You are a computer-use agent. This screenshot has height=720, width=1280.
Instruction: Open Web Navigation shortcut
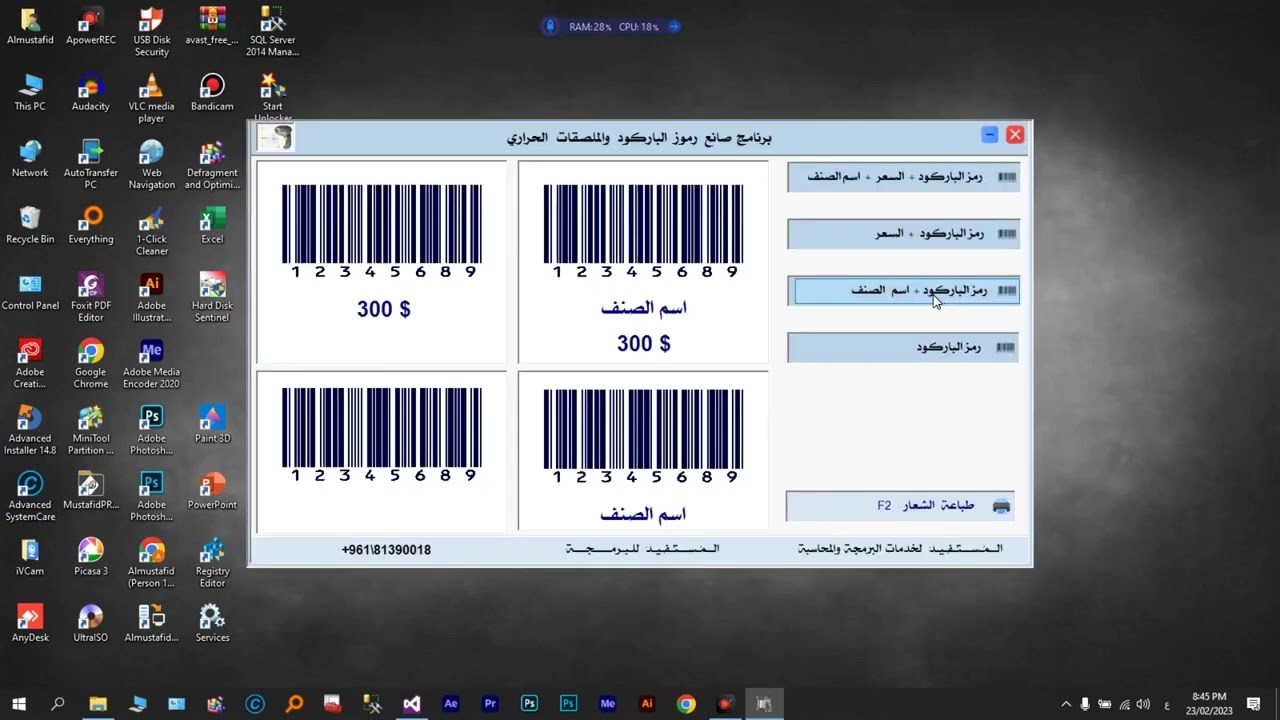152,164
